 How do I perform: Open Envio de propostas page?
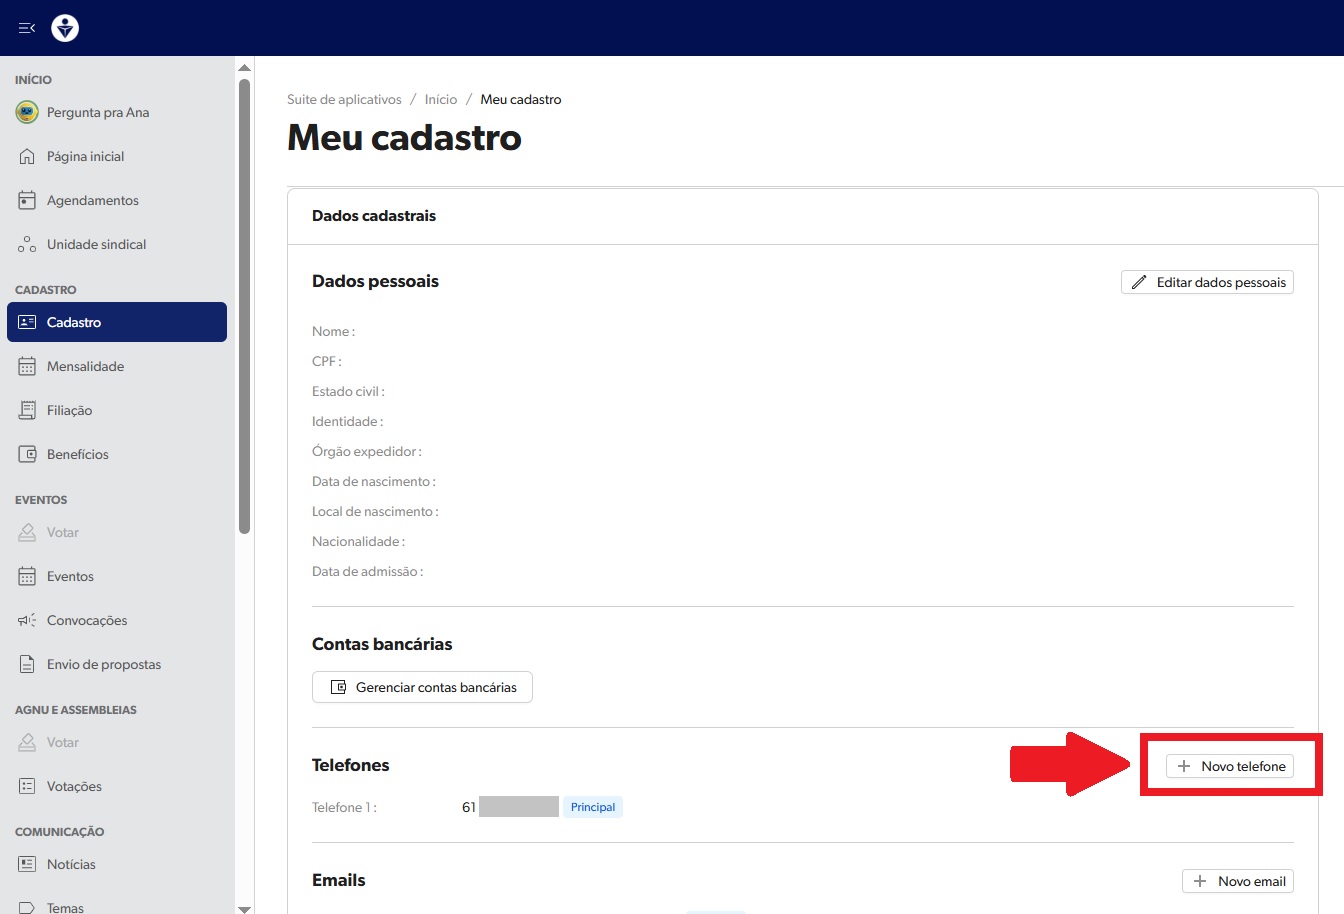coord(103,664)
